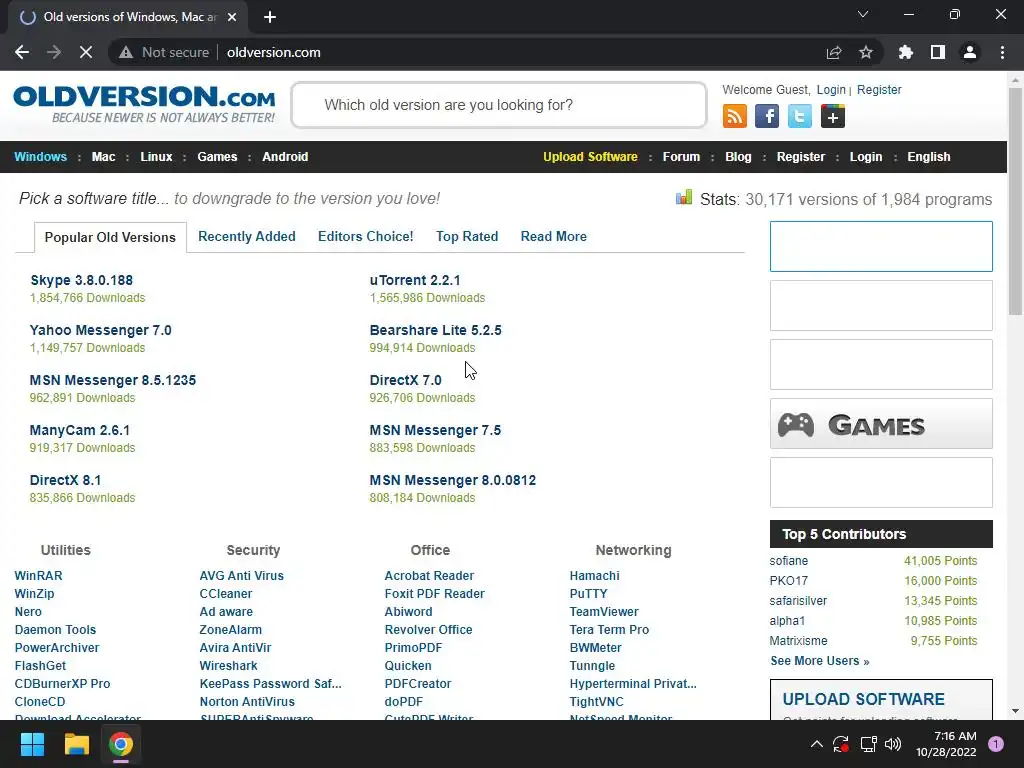1024x768 pixels.
Task: Open uTorrent 2.2.1 link
Action: pos(415,280)
